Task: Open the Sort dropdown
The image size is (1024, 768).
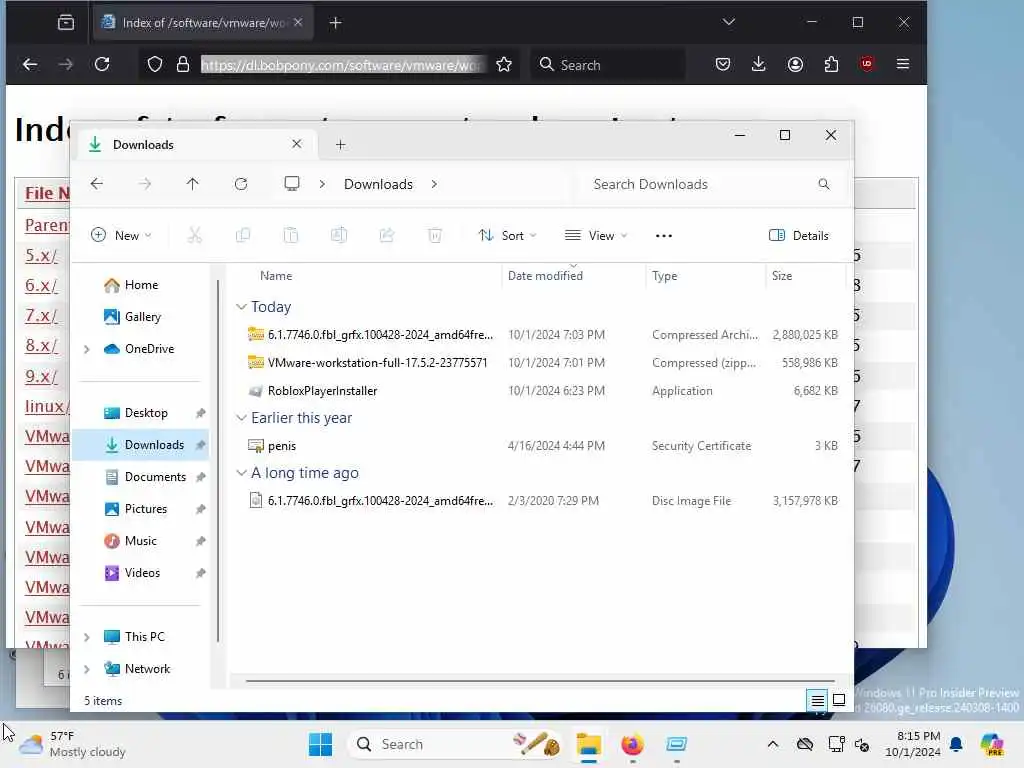Action: 507,236
